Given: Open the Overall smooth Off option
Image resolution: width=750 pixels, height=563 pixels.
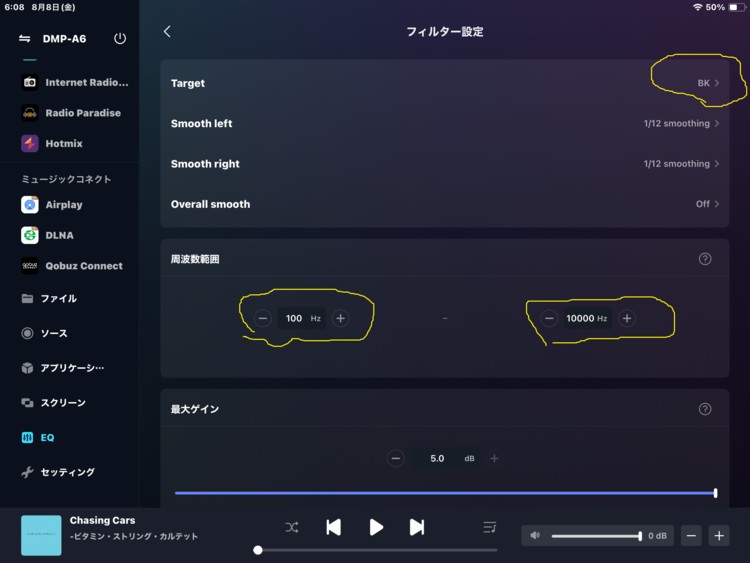Looking at the screenshot, I should [445, 204].
